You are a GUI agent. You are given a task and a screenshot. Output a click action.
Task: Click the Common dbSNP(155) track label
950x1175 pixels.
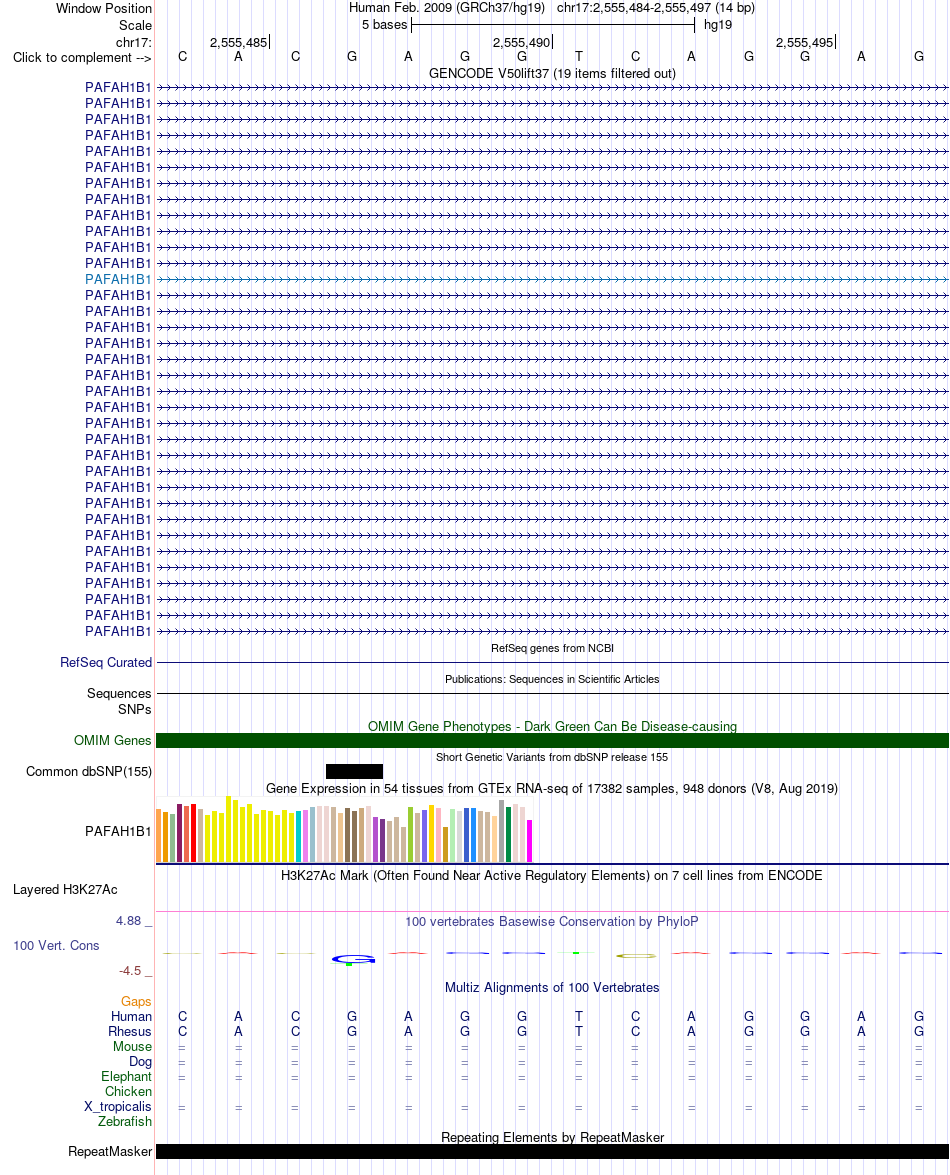tap(89, 771)
